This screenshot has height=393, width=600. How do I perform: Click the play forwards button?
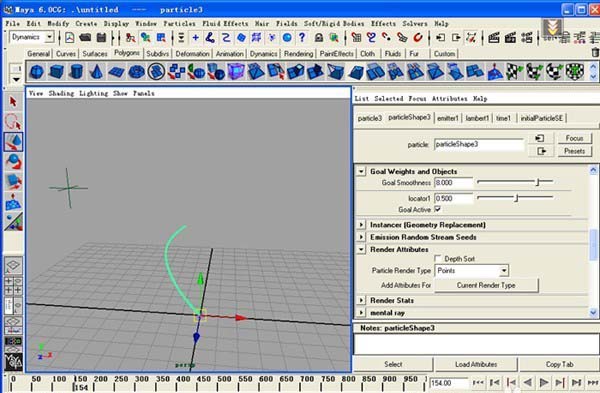click(544, 382)
